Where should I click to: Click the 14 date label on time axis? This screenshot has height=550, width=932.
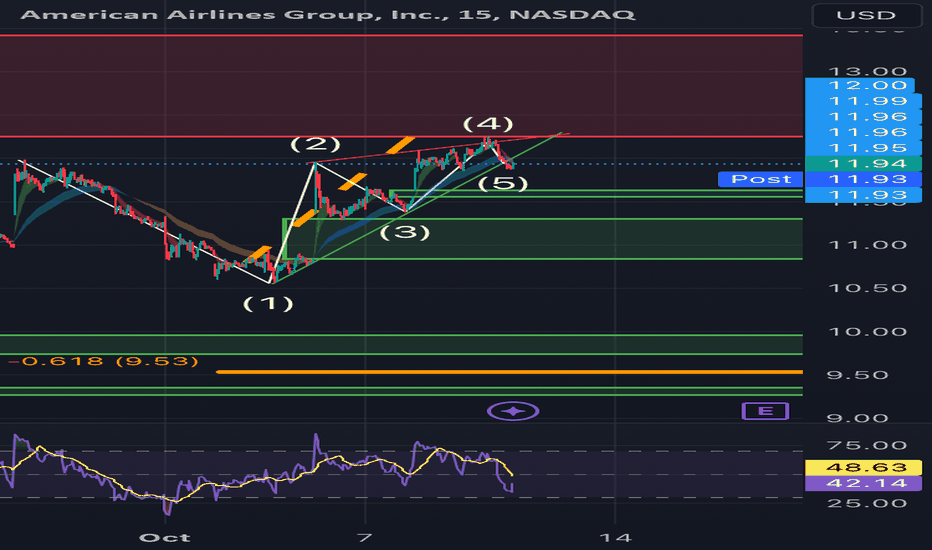[x=615, y=538]
